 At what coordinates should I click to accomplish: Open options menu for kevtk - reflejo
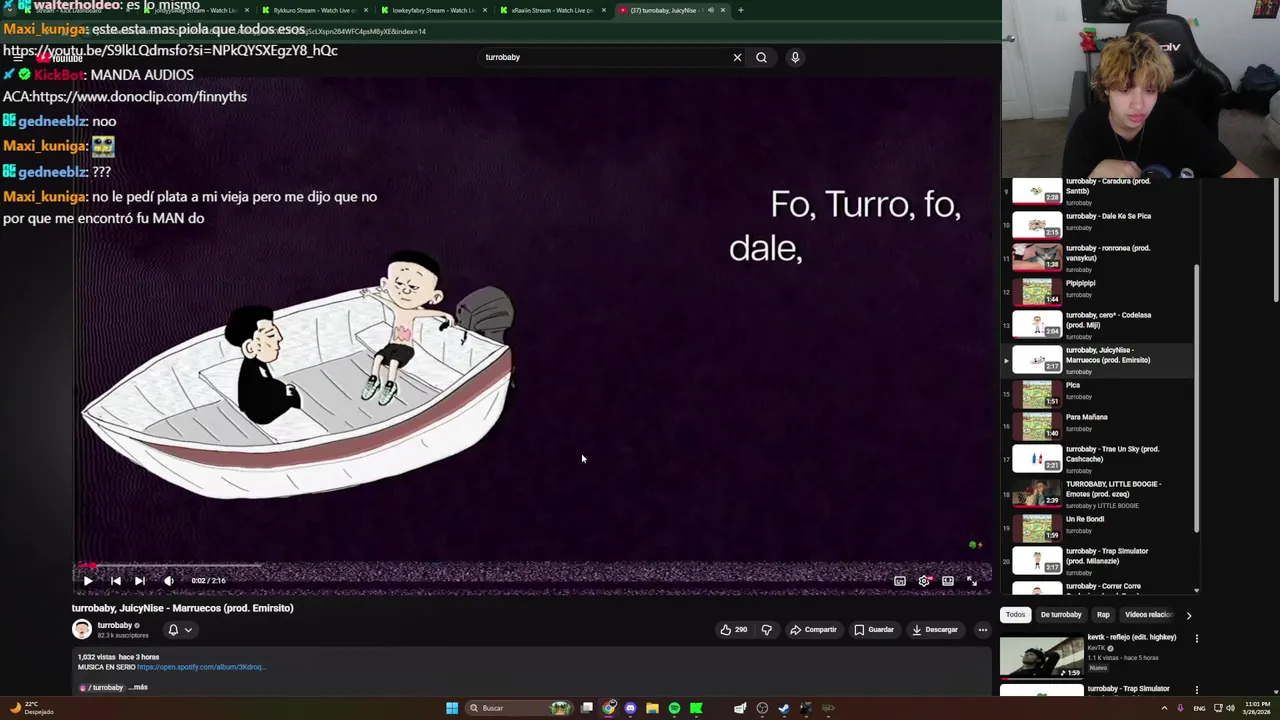(1196, 638)
